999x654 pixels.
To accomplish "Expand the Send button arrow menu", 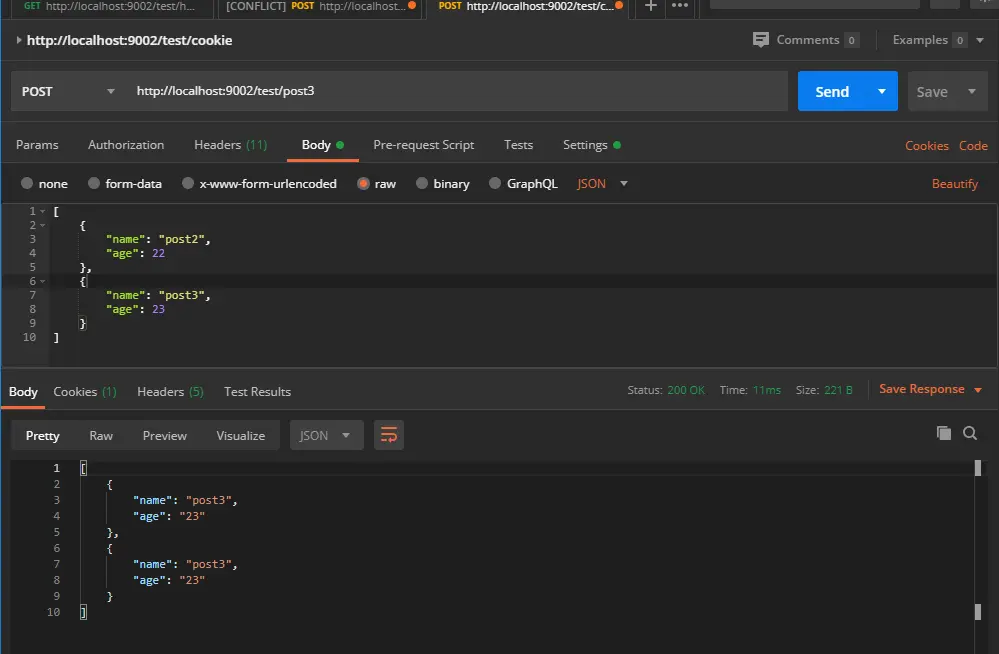I will pyautogui.click(x=882, y=91).
